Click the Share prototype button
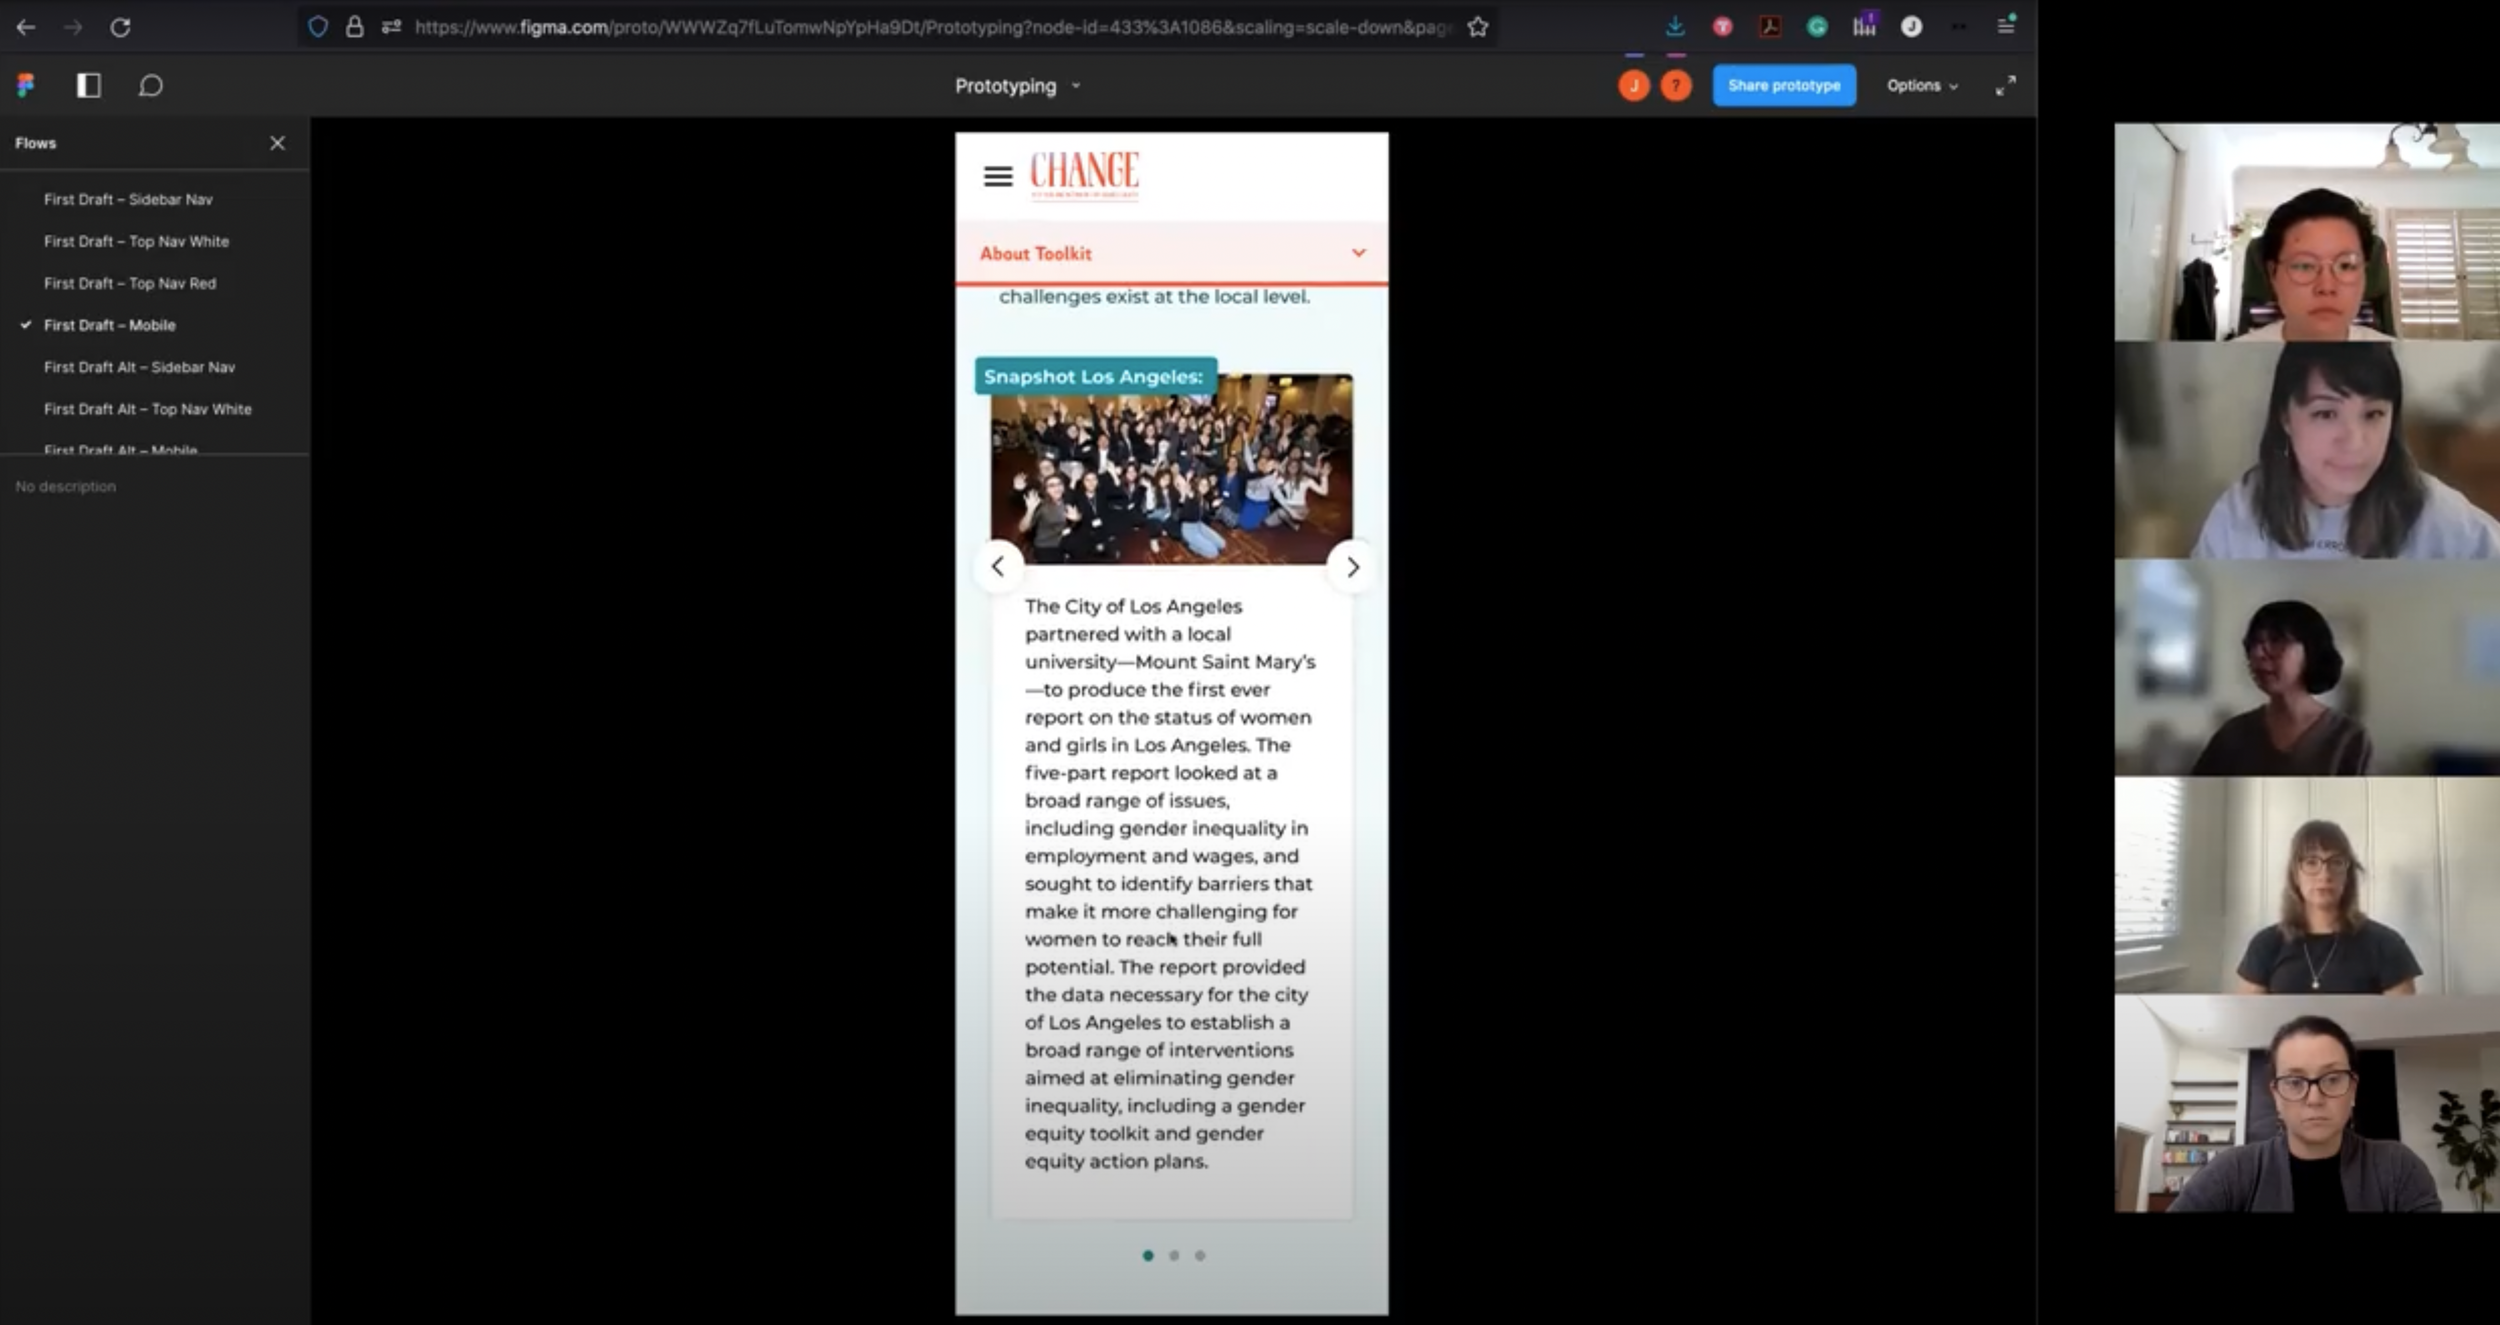 [1783, 86]
